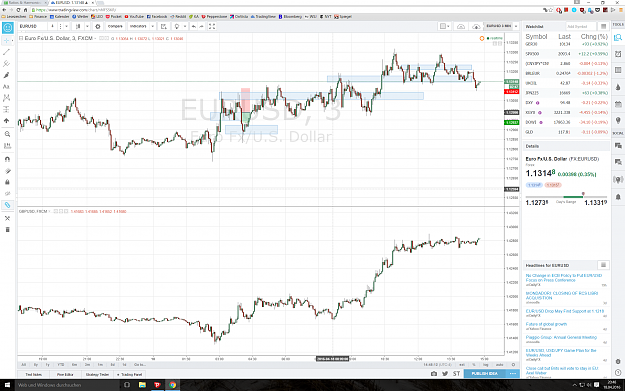Screen dimensions: 625x391
Task: Click the Compare button
Action: click(x=115, y=26)
